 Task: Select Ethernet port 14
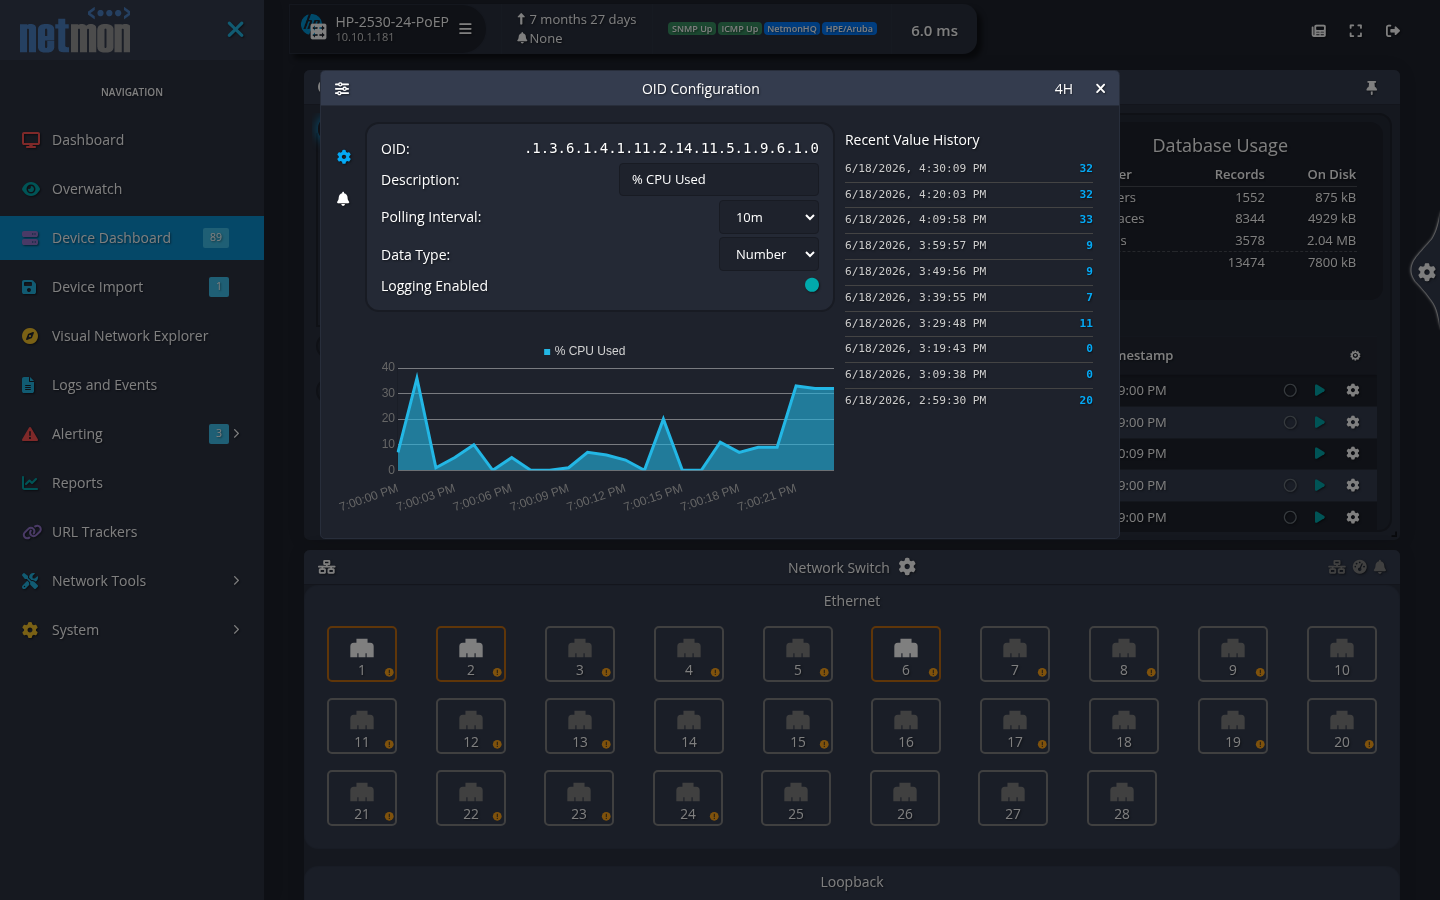point(689,726)
